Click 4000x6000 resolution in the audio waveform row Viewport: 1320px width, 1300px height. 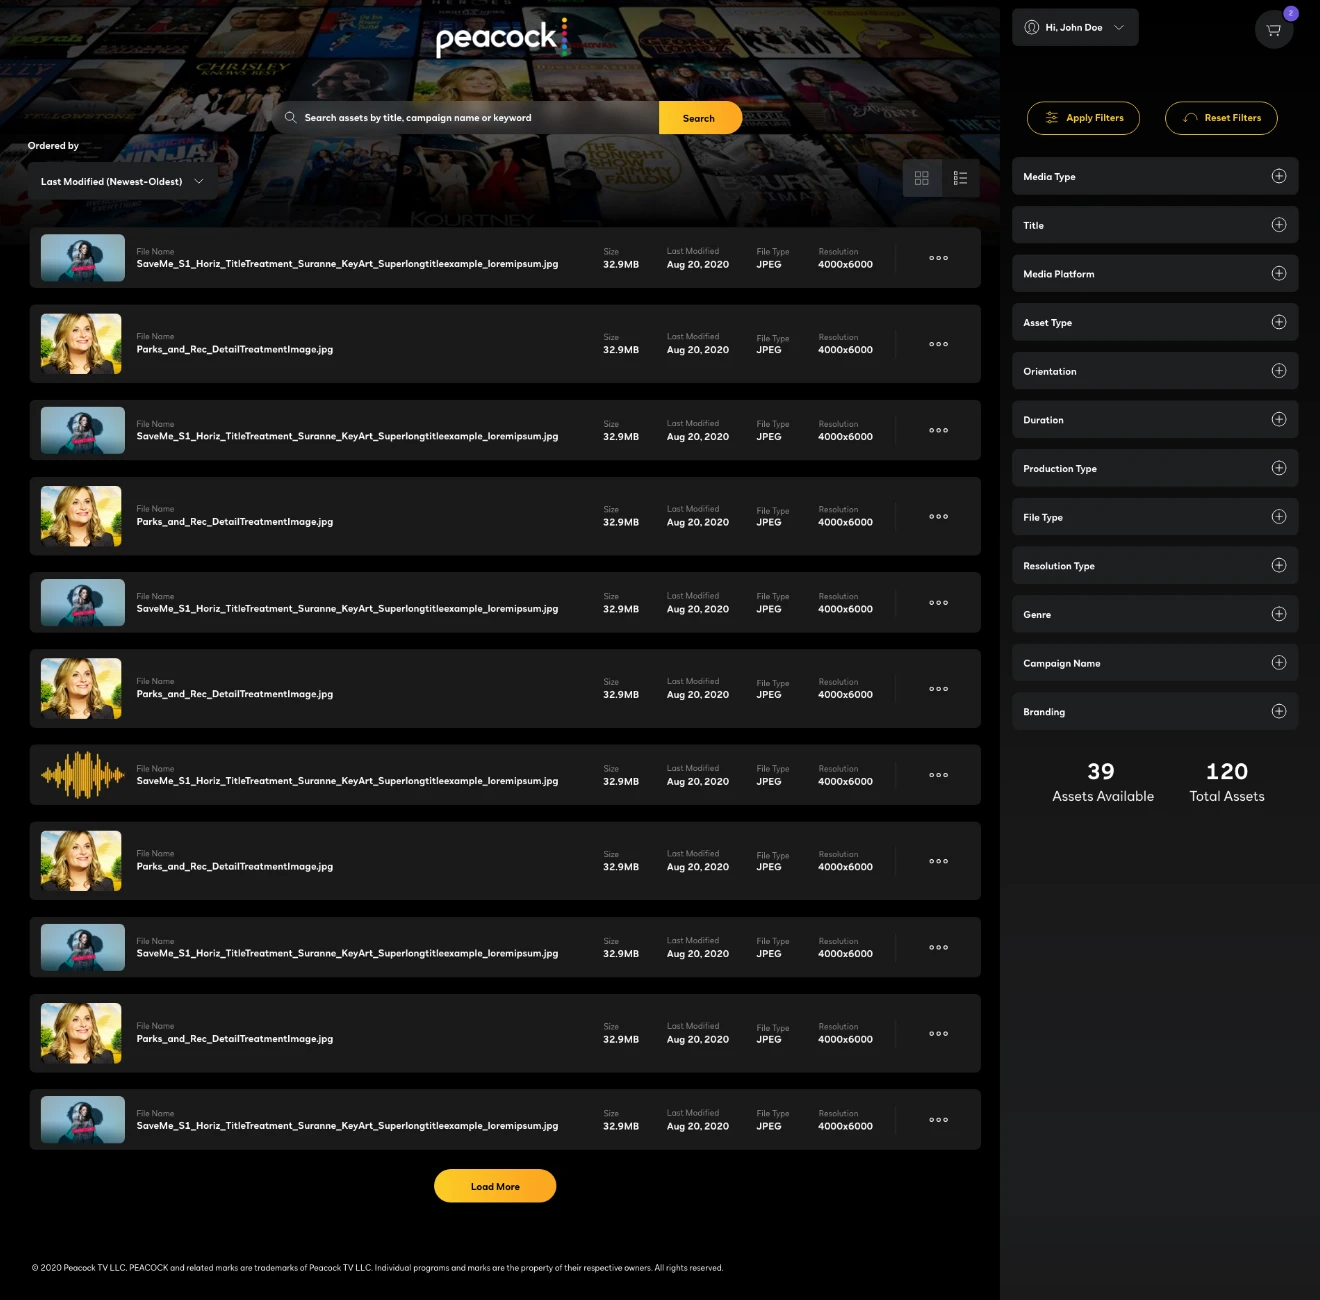(x=845, y=782)
